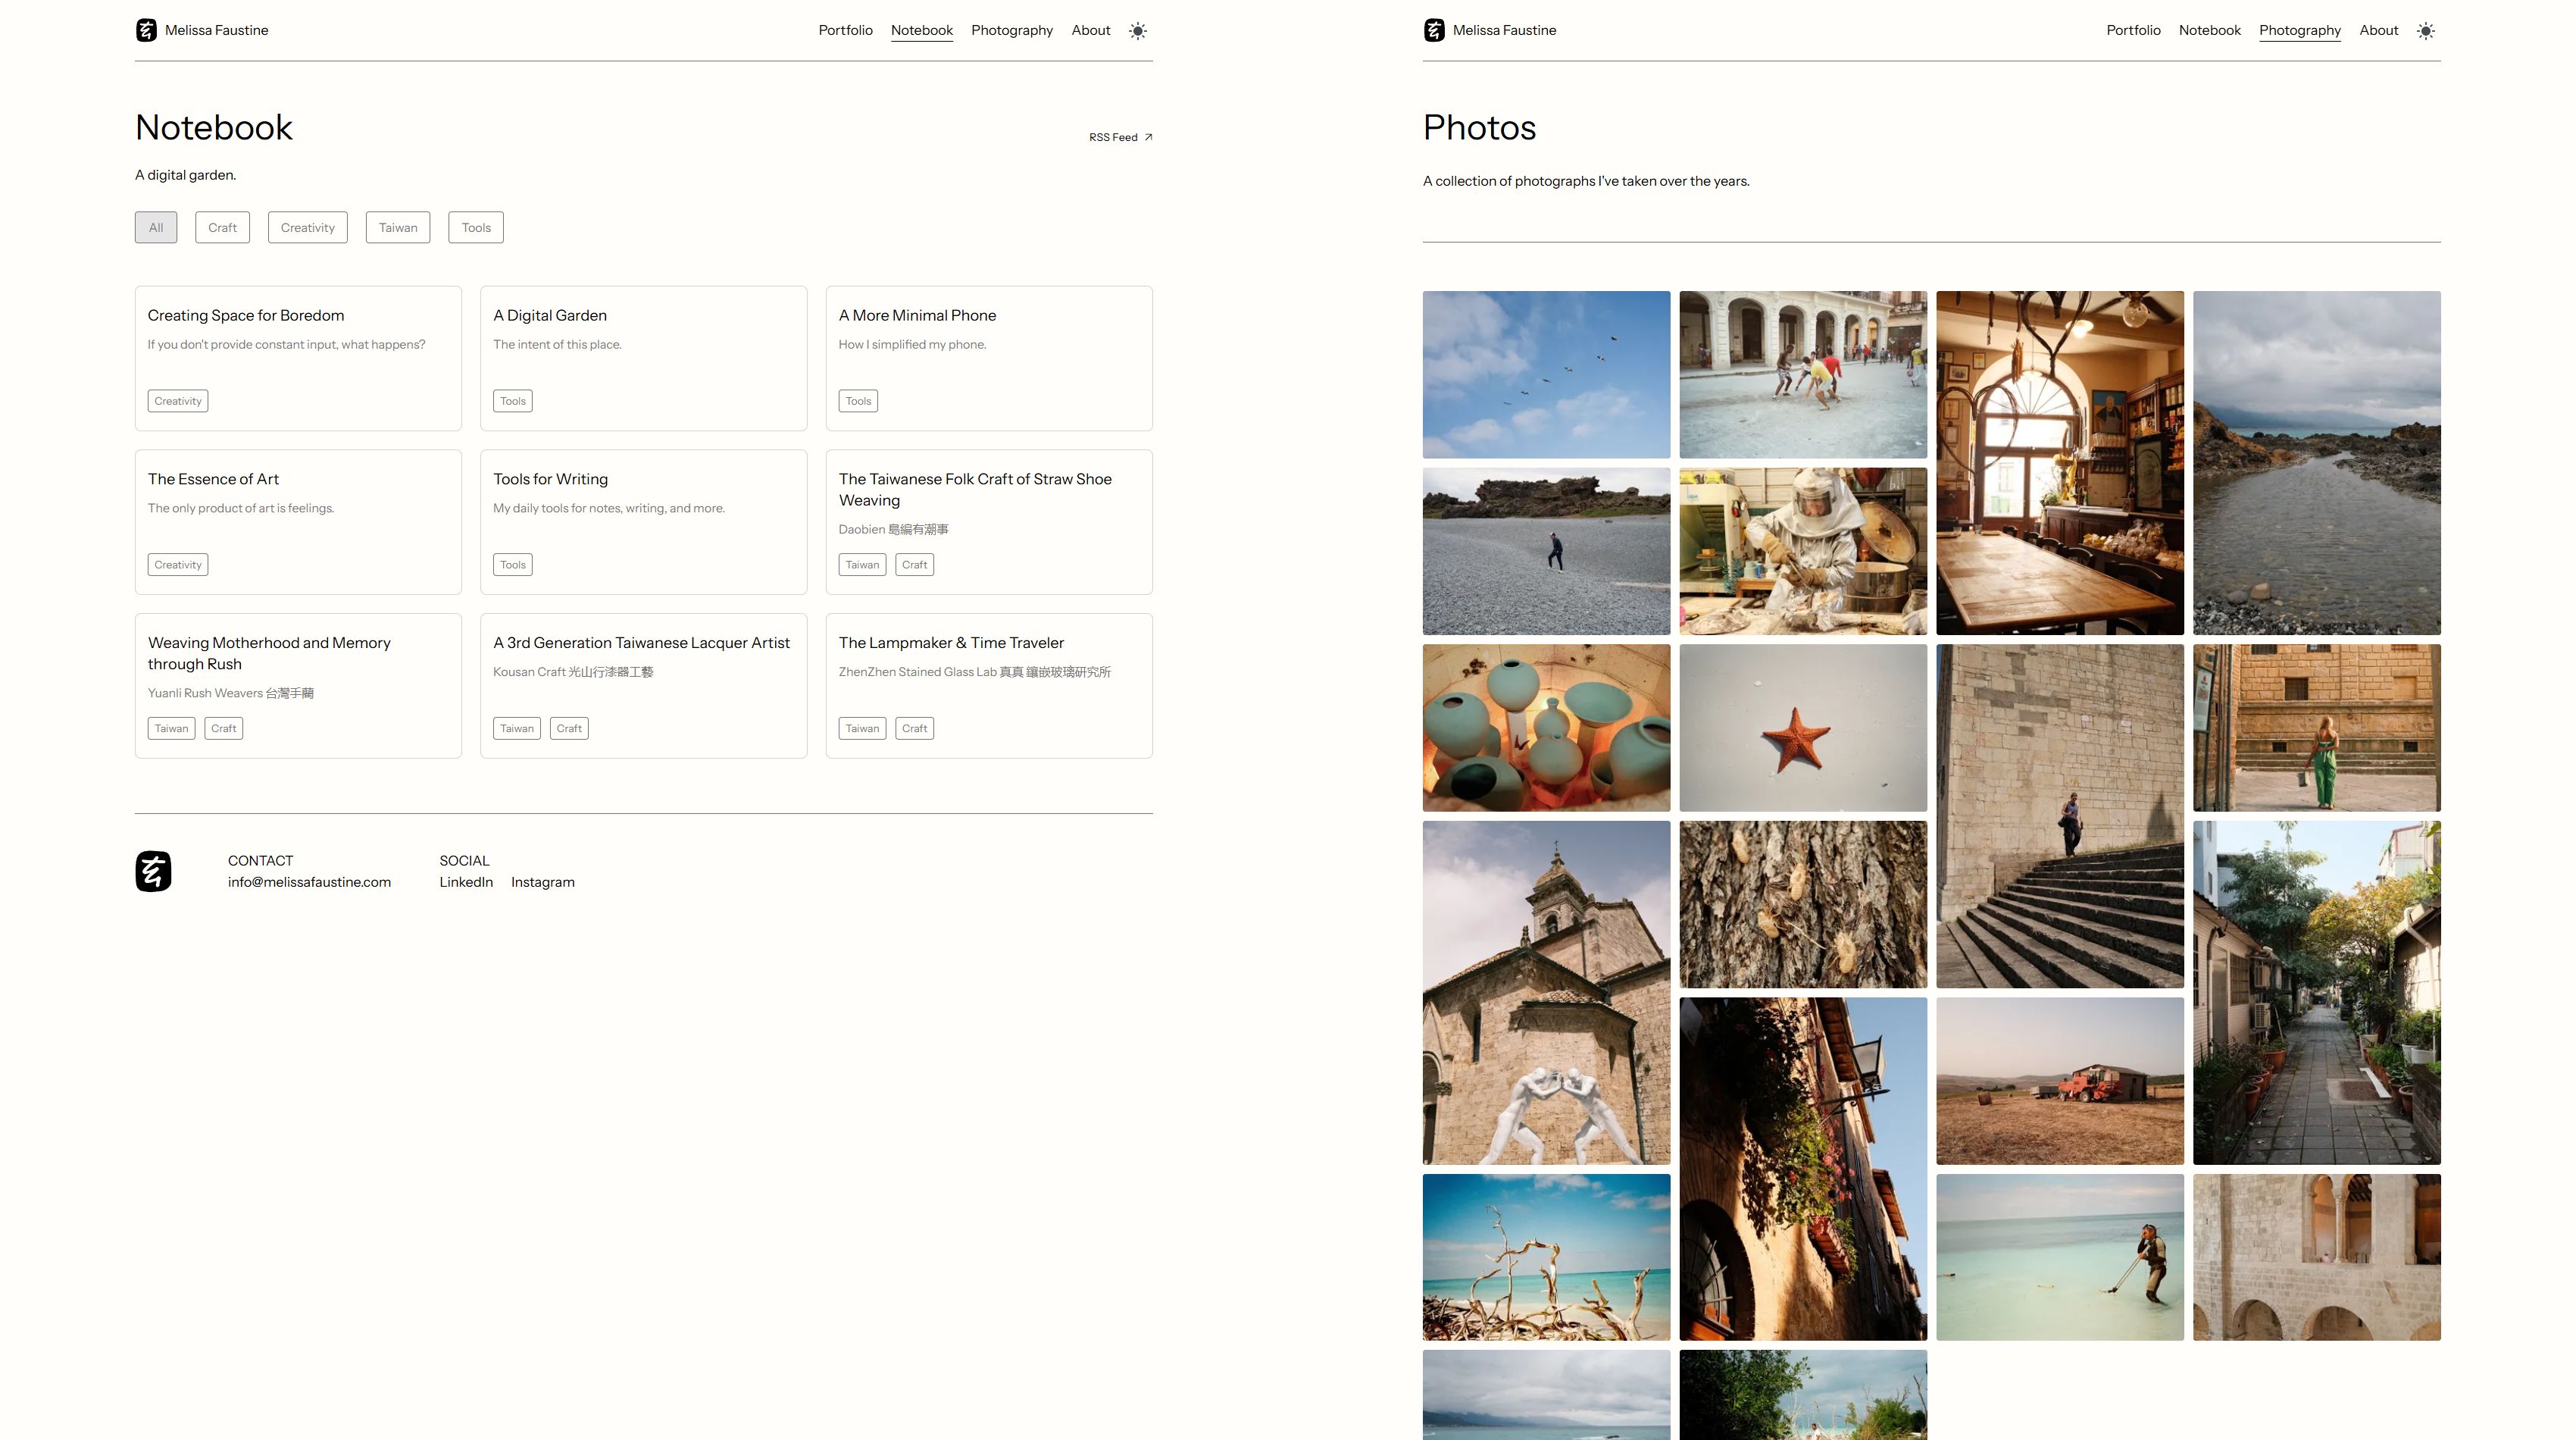Go to About in the Photos page navigation
The image size is (2576, 1440).
(x=2378, y=30)
